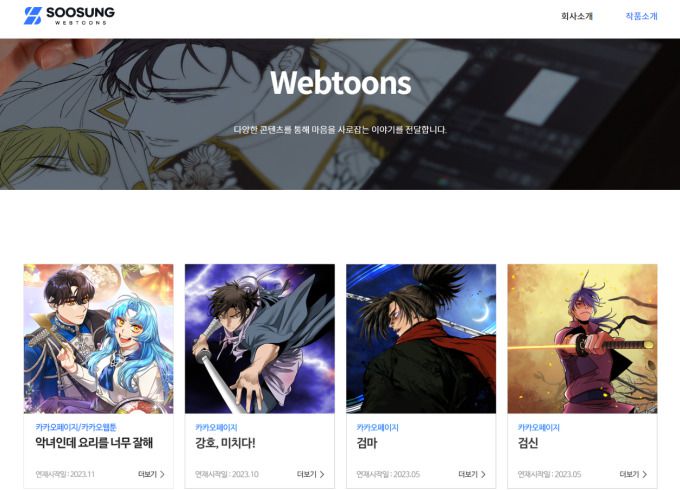Click 더보기 under 검신

pos(629,474)
